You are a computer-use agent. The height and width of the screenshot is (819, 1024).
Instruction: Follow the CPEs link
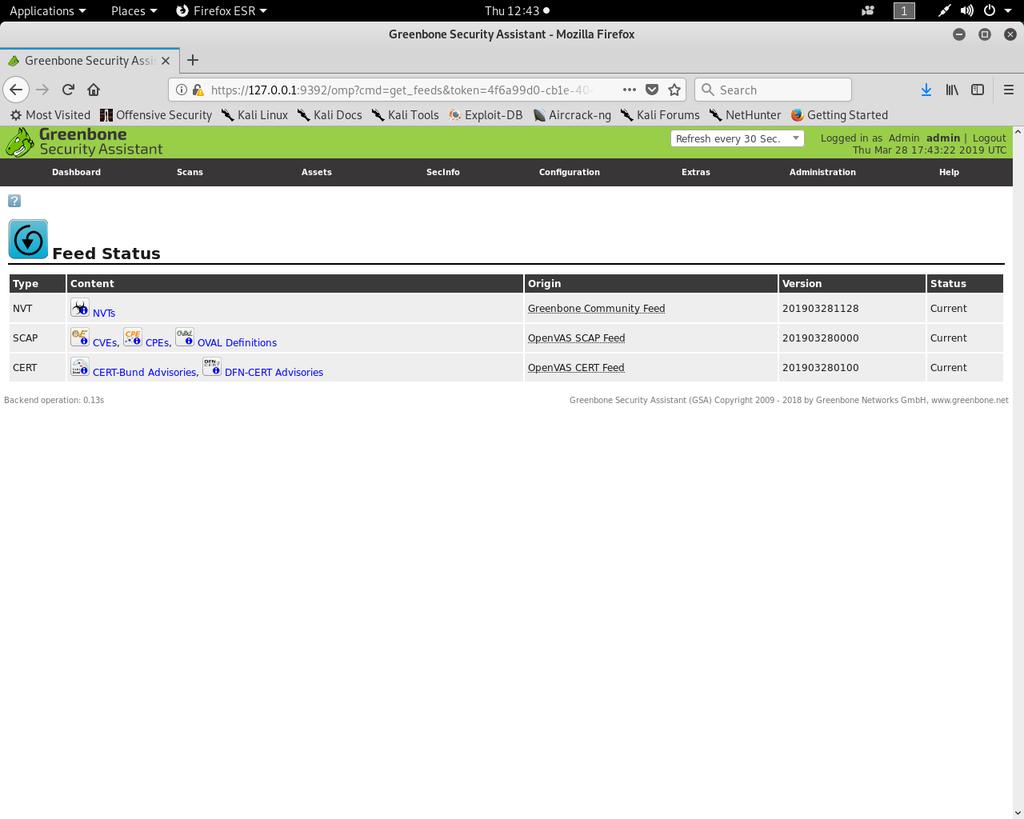157,342
